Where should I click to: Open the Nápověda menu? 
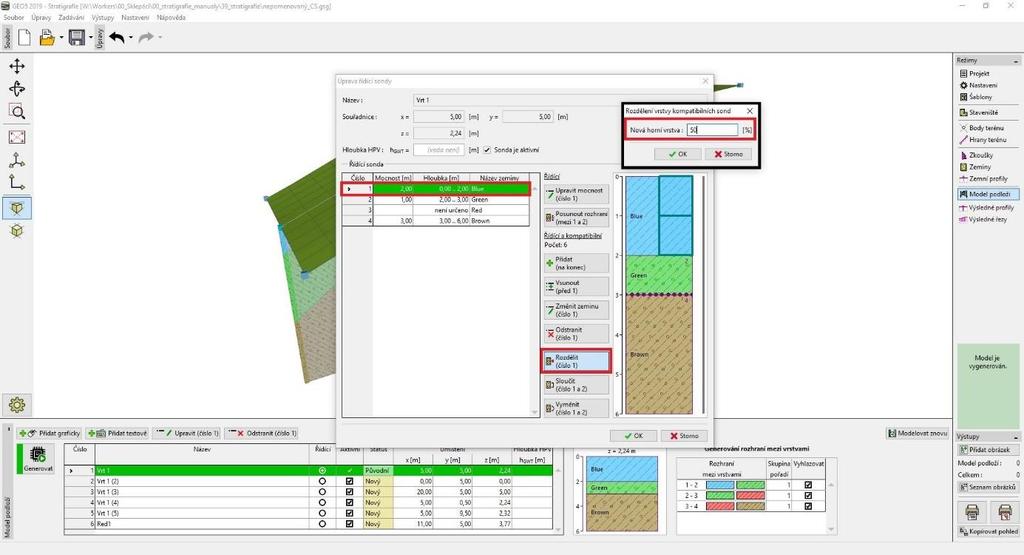171,18
